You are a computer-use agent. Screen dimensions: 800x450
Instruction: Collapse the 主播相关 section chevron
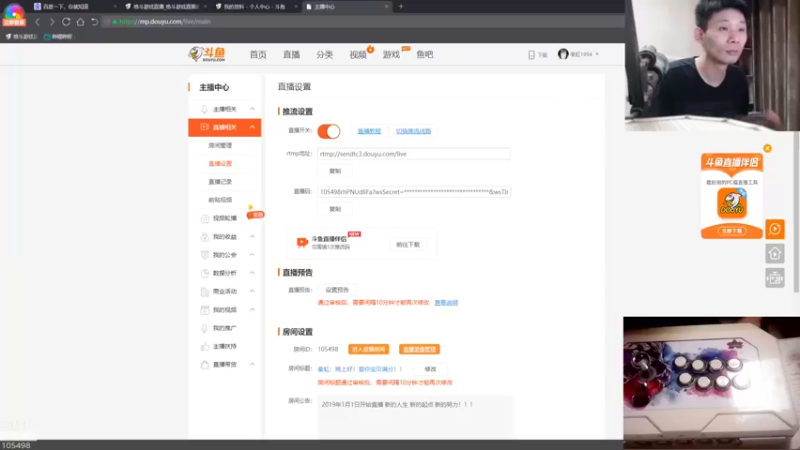point(252,109)
